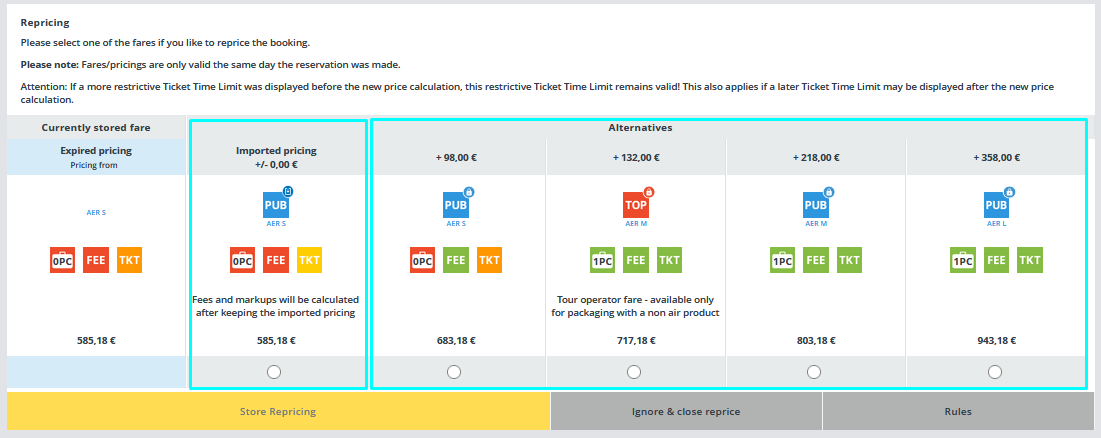This screenshot has width=1101, height=438.
Task: Choose the 717,18 € tour operator fare radio
Action: click(635, 372)
